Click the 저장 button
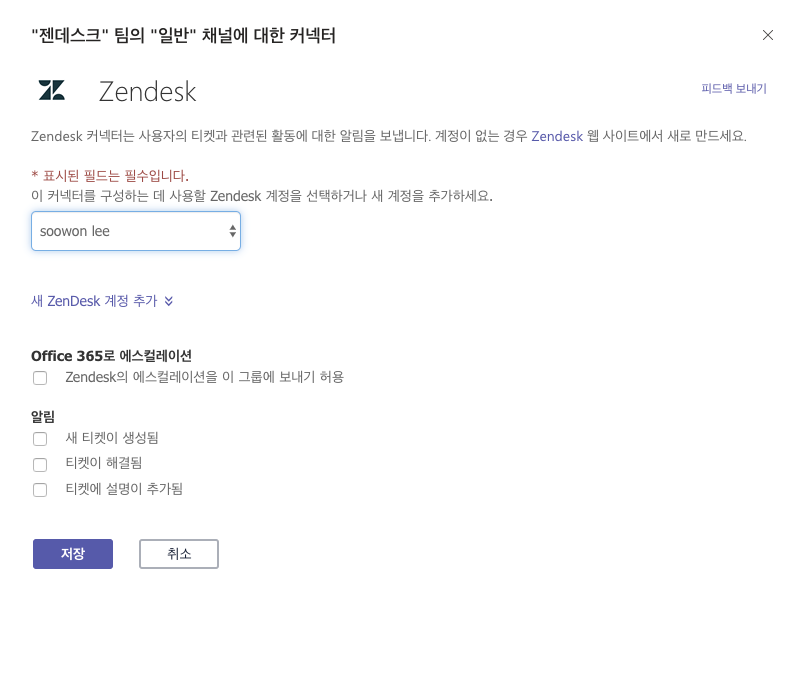Viewport: 796px width, 687px height. [x=73, y=554]
